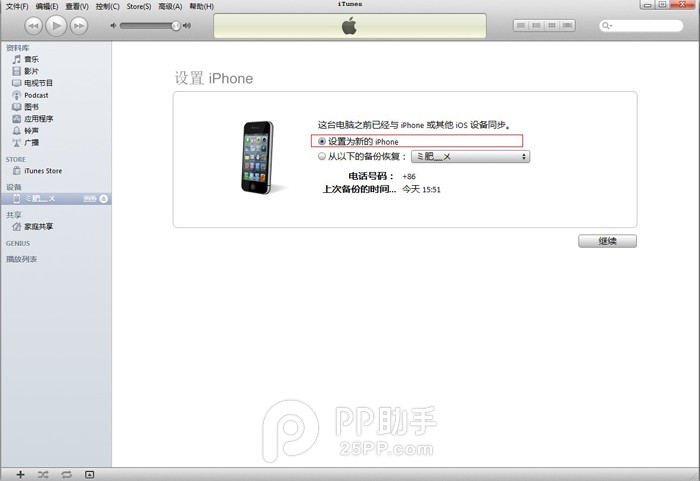Switch to grid view icon

point(552,25)
